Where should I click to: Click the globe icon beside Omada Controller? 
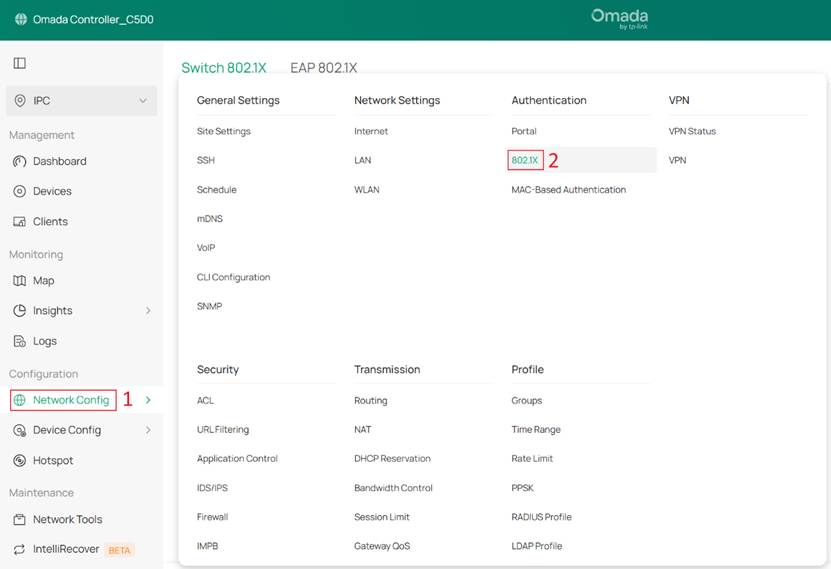[21, 19]
